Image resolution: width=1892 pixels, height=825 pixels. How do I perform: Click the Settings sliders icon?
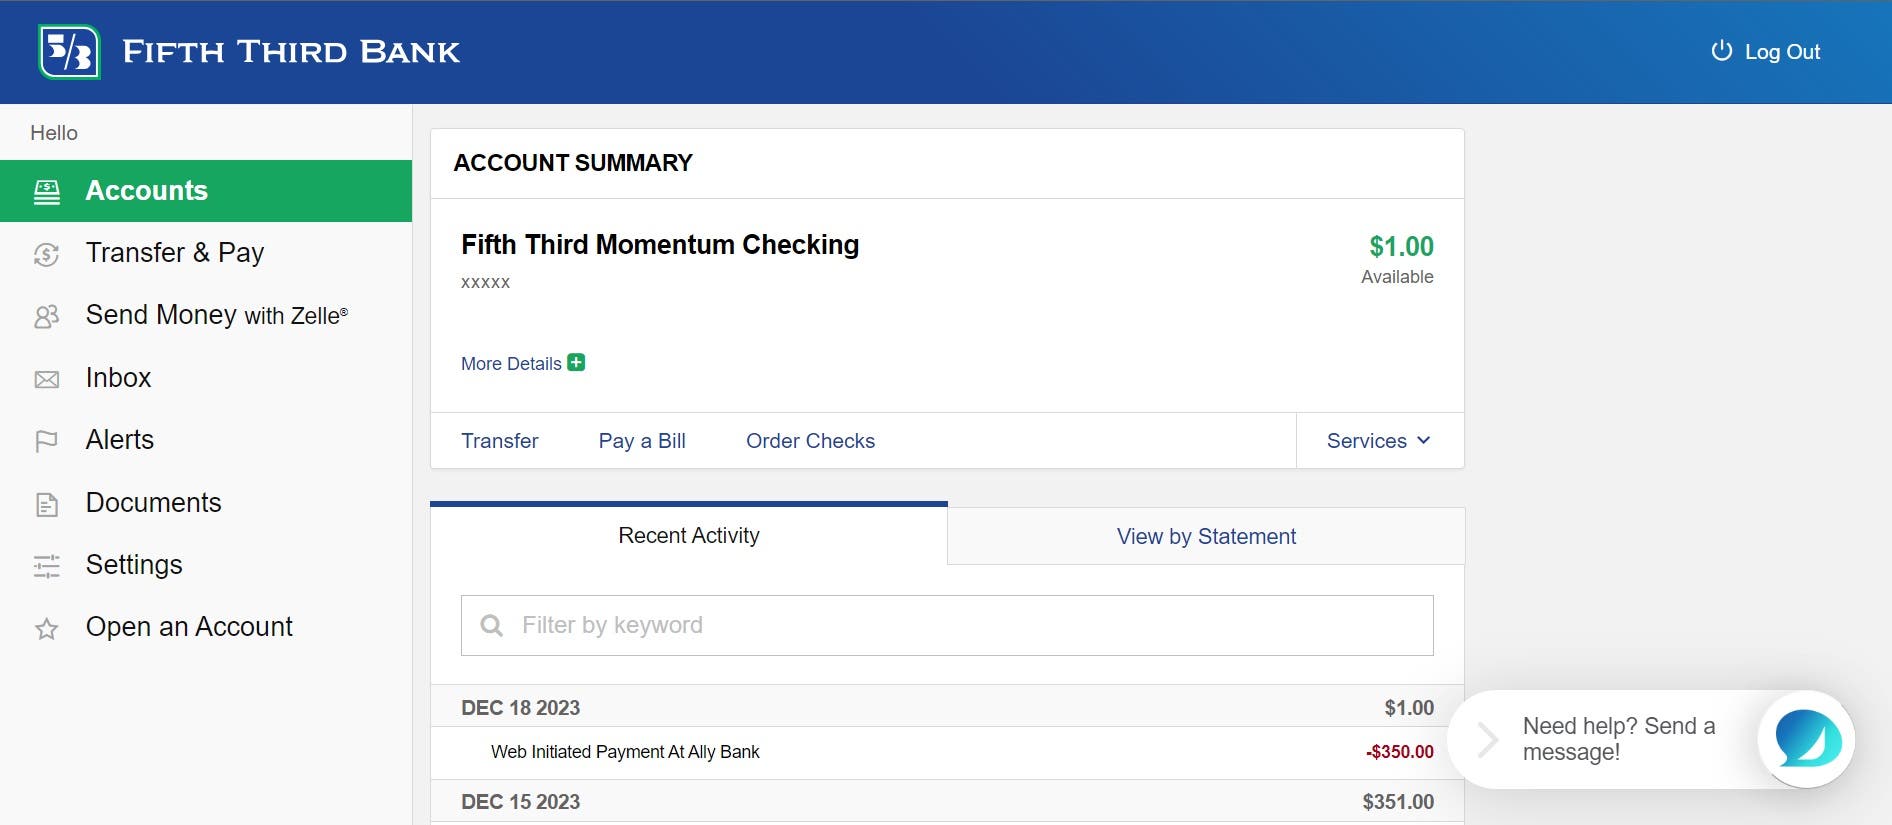pyautogui.click(x=47, y=566)
